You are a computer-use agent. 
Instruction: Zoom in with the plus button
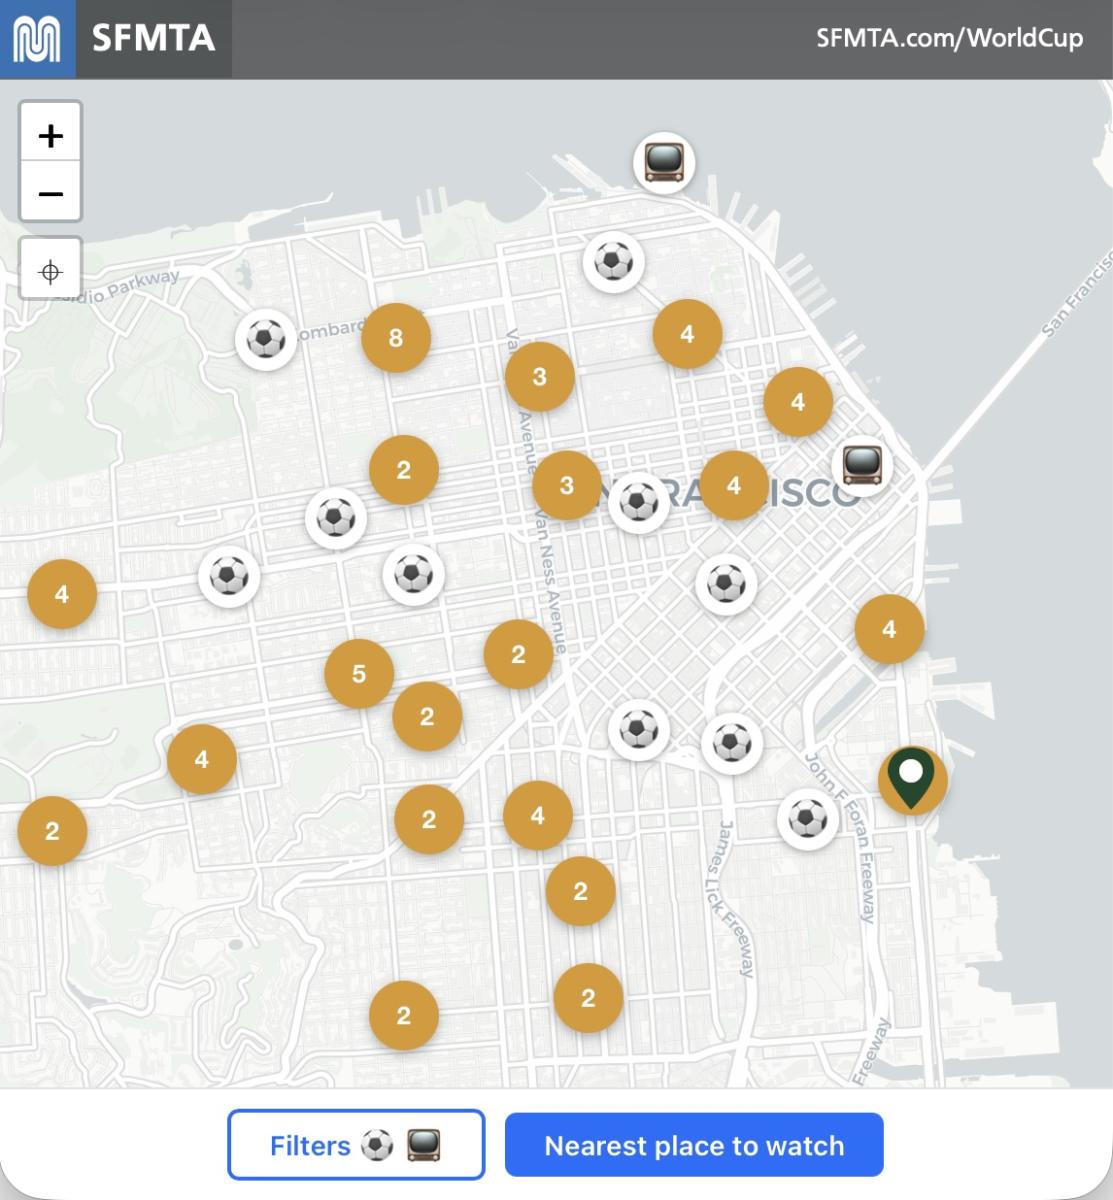[51, 134]
